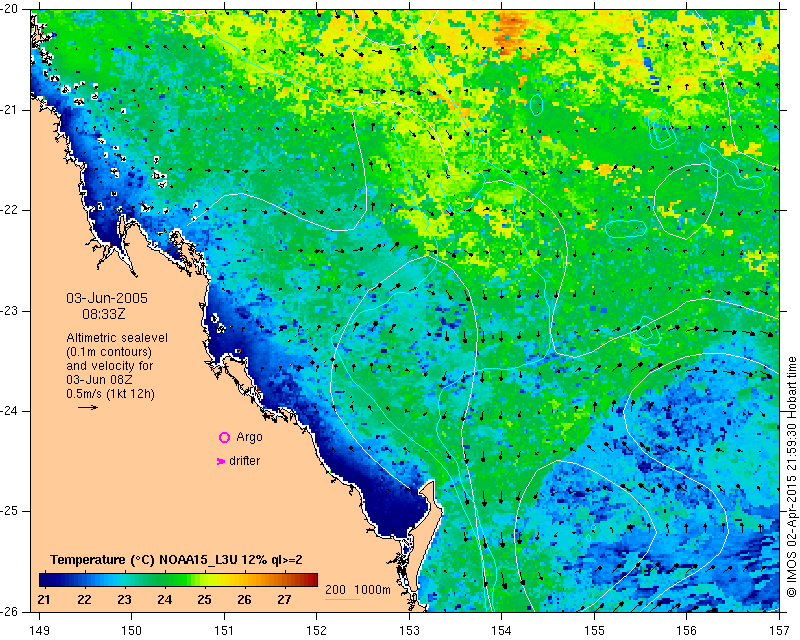Click longitude axis label 149

click(x=39, y=631)
